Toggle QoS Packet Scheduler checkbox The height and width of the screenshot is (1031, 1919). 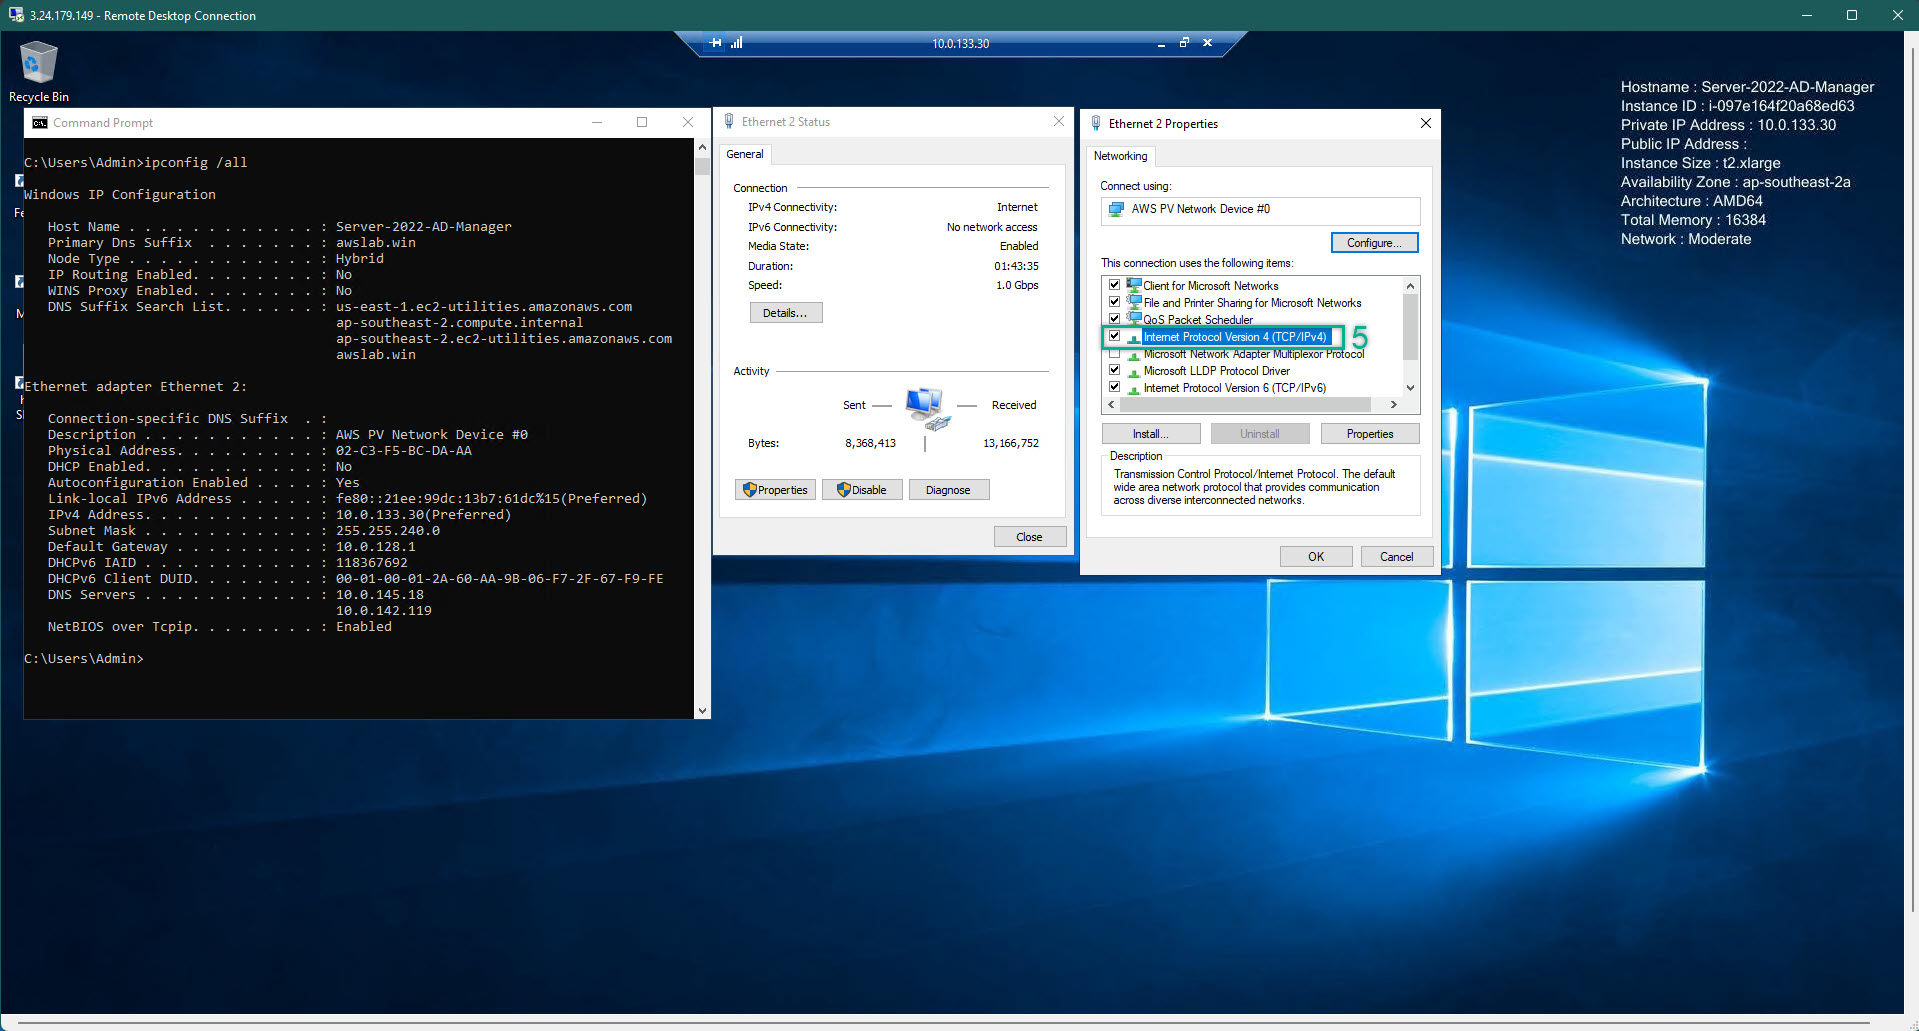(1114, 319)
